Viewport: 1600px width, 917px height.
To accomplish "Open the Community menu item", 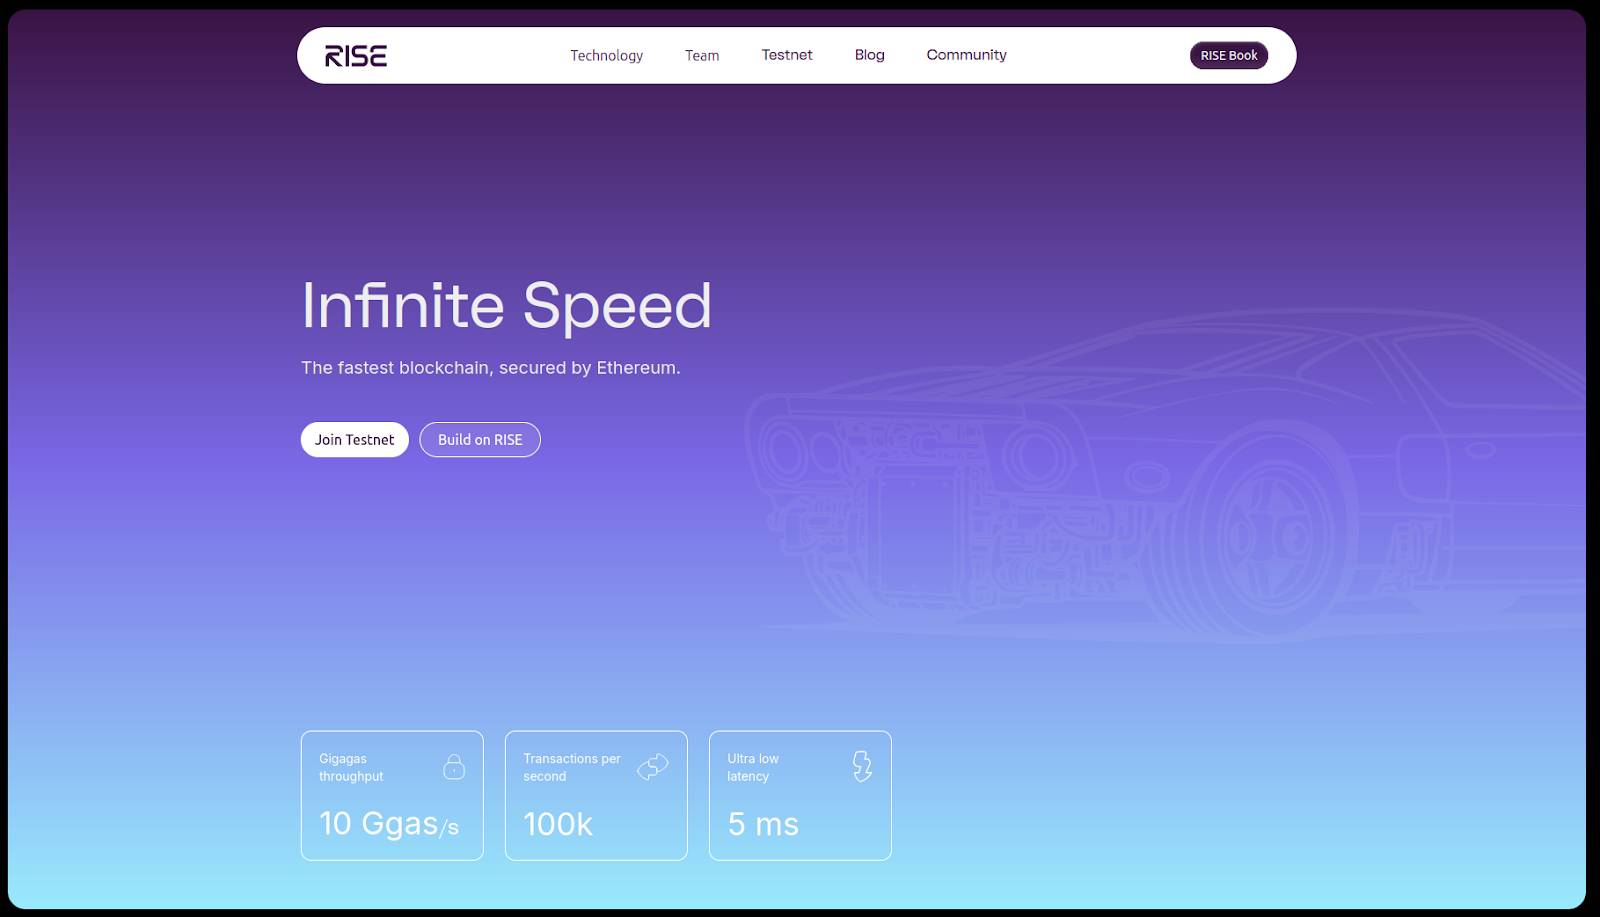I will coord(966,55).
